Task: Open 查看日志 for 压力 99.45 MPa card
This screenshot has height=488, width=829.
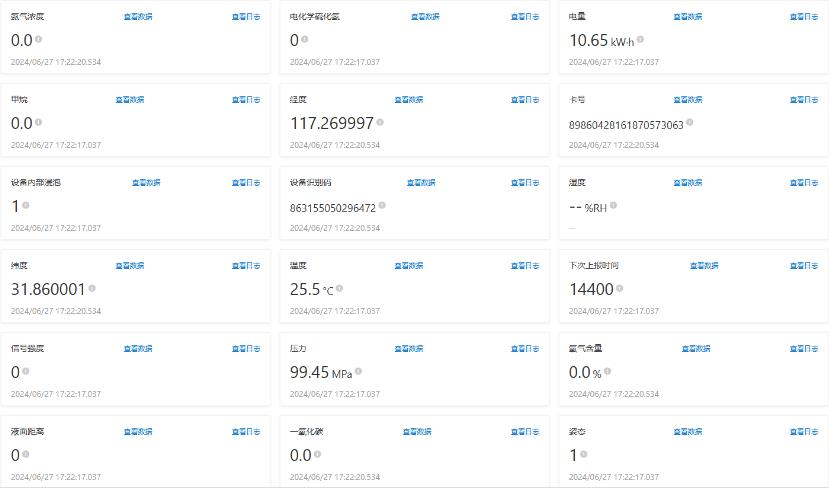Action: tap(525, 349)
